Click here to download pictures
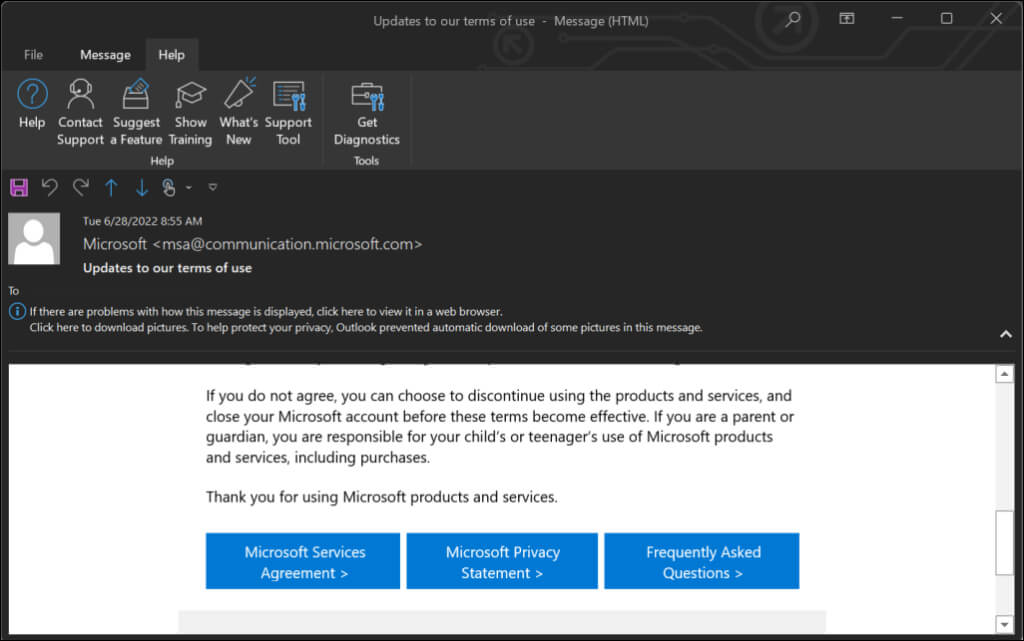The width and height of the screenshot is (1024, 641). point(366,328)
